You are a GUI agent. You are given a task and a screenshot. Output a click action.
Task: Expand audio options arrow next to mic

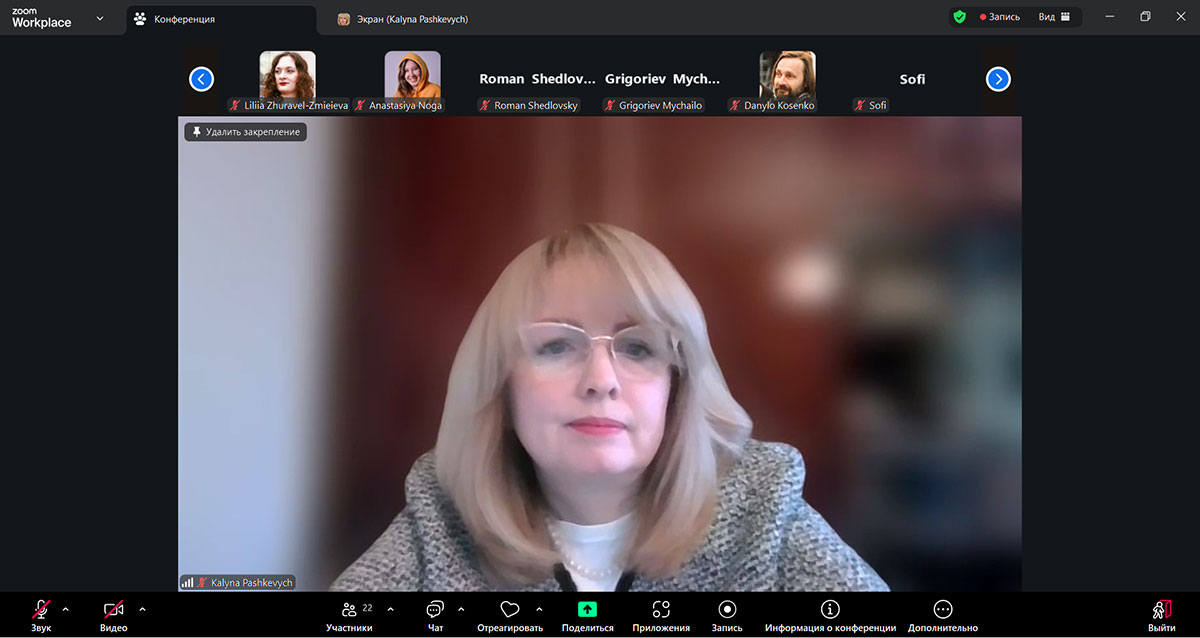pyautogui.click(x=66, y=609)
